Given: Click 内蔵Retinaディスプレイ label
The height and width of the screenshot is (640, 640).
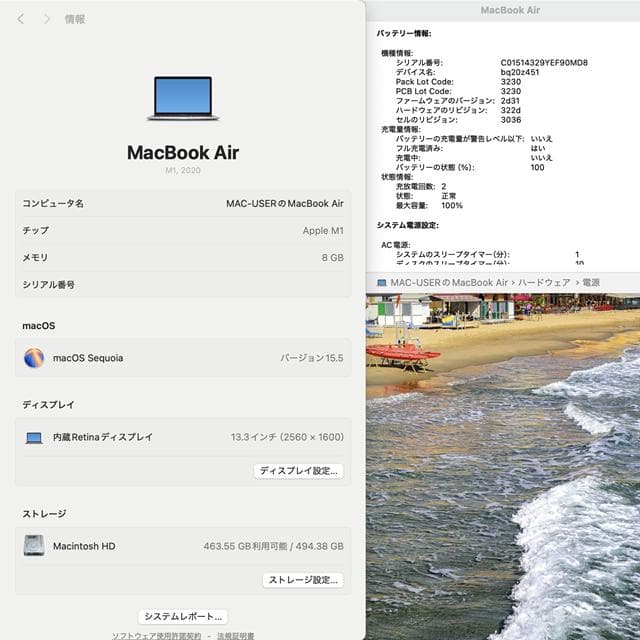Looking at the screenshot, I should pos(103,437).
